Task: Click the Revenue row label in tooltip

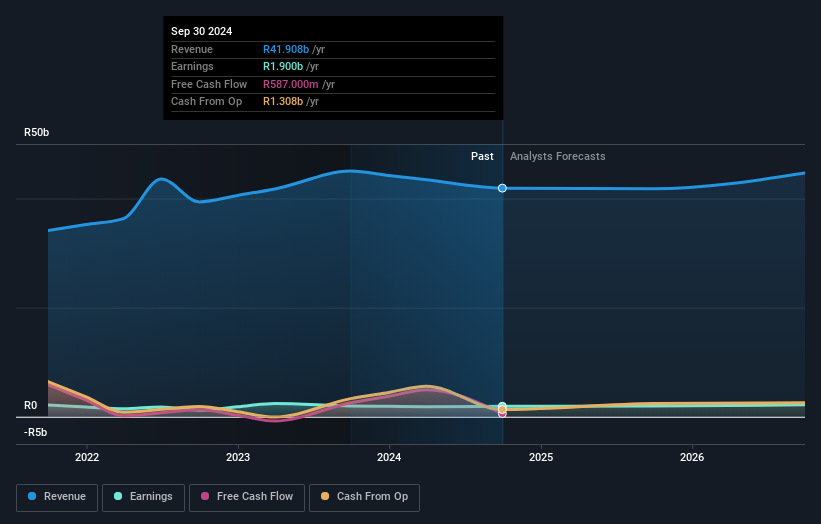Action: pyautogui.click(x=192, y=49)
